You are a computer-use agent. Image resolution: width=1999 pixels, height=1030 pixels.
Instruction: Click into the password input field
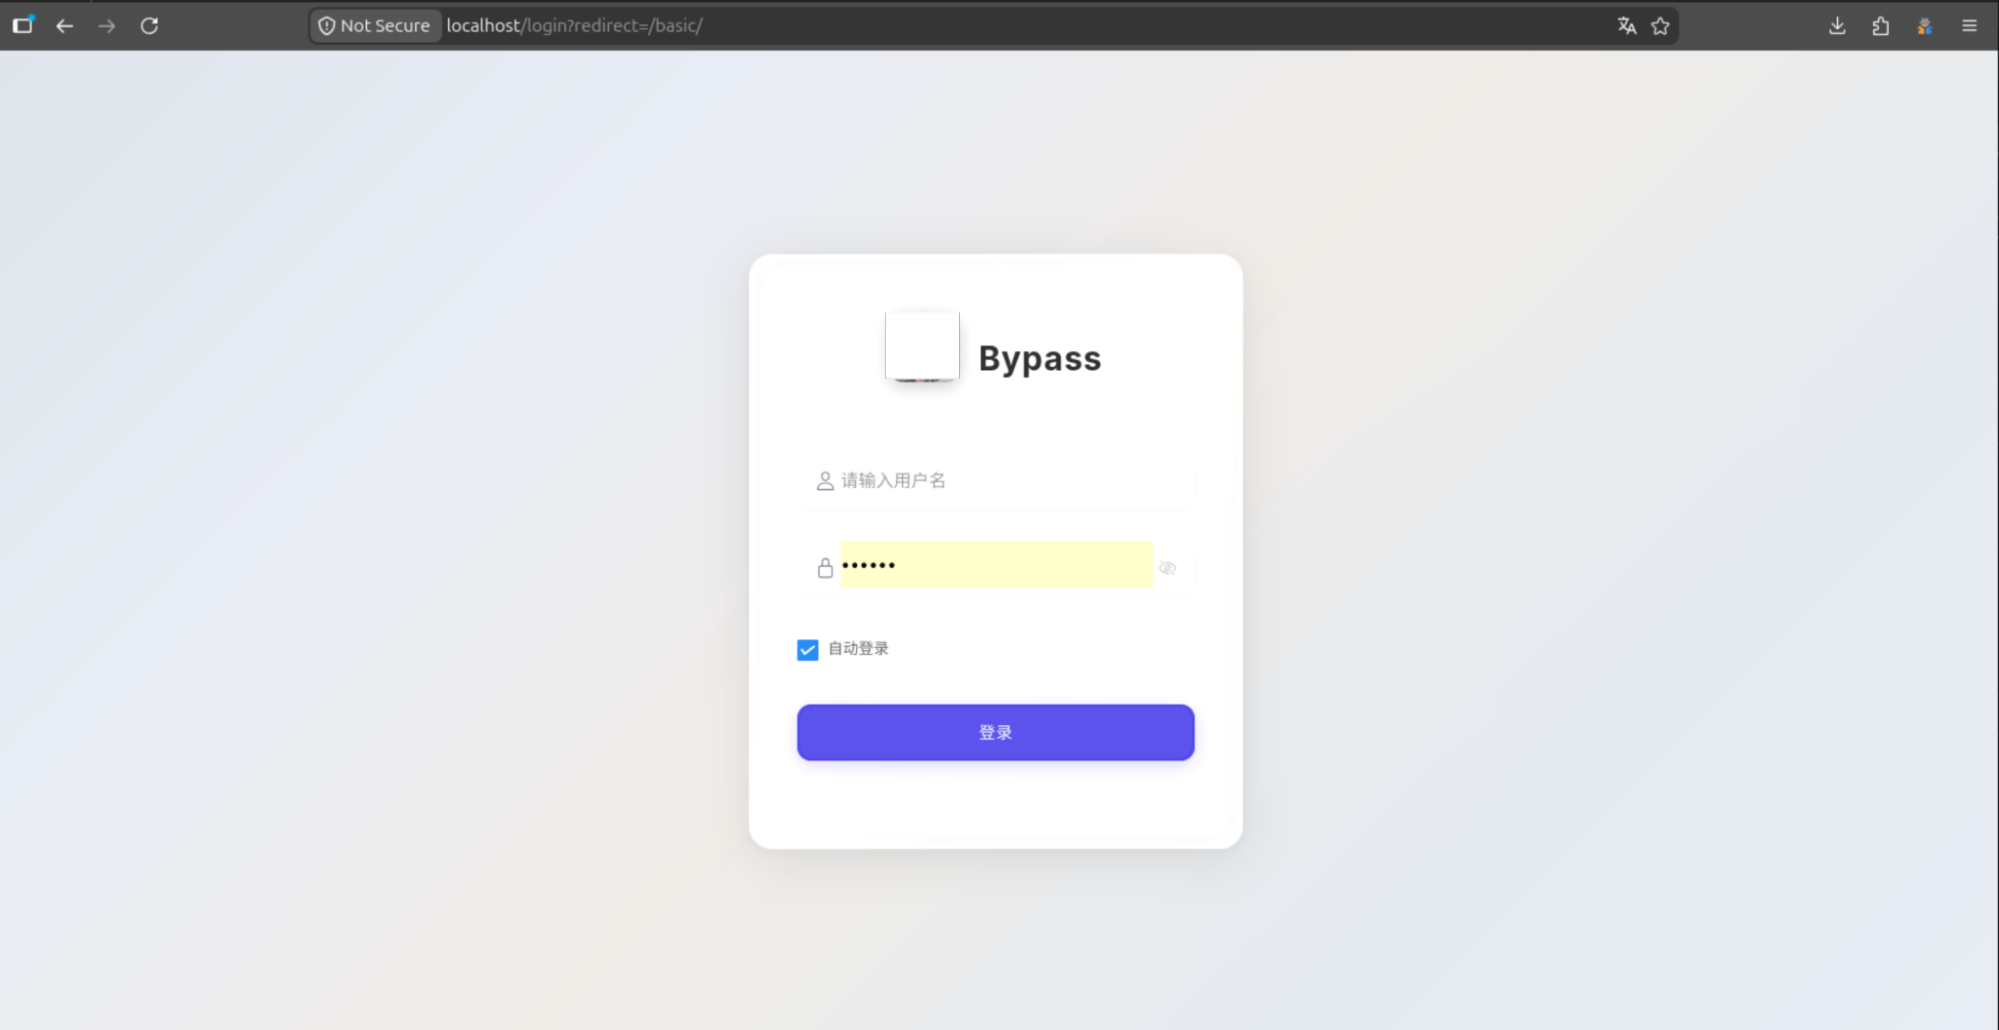click(x=997, y=565)
